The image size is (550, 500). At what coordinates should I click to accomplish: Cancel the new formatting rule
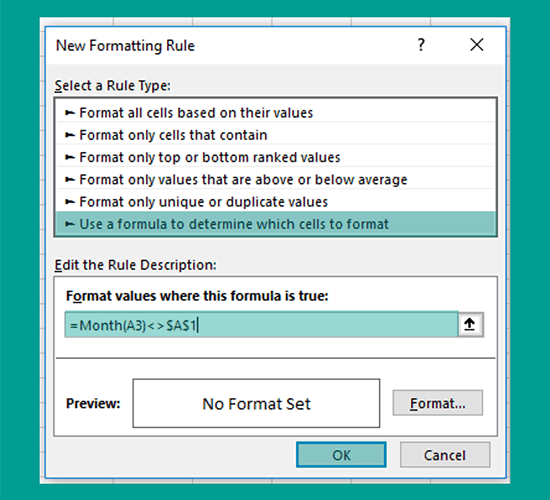click(x=445, y=455)
